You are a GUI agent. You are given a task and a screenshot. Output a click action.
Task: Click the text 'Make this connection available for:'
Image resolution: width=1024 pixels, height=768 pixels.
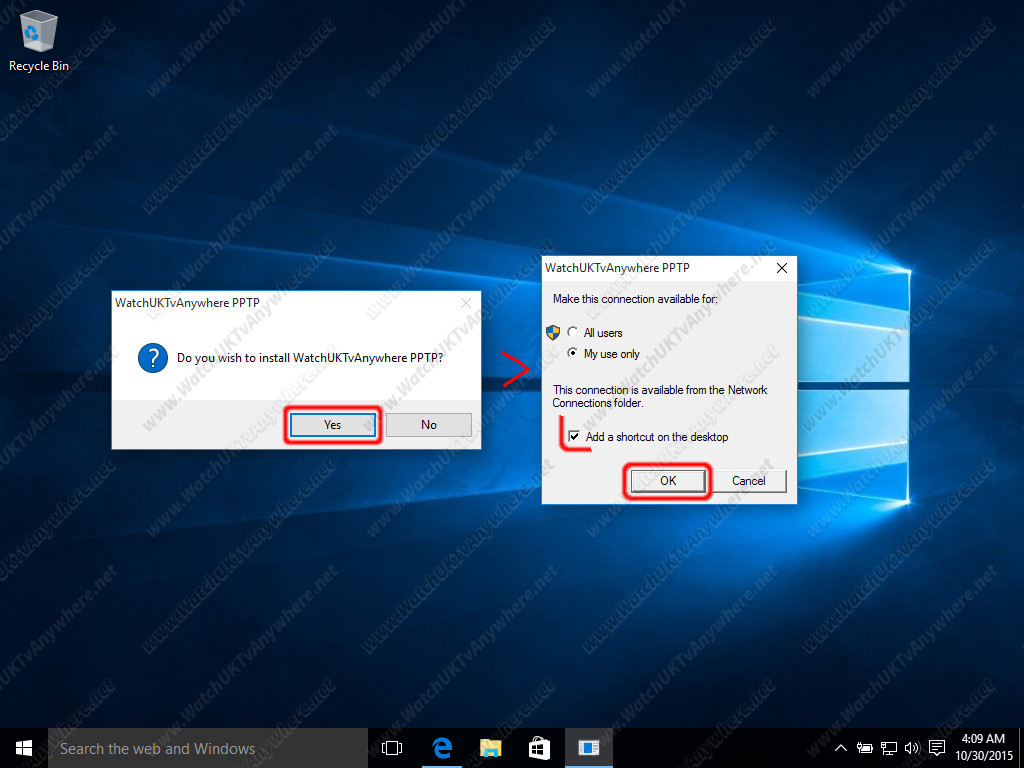pyautogui.click(x=635, y=298)
